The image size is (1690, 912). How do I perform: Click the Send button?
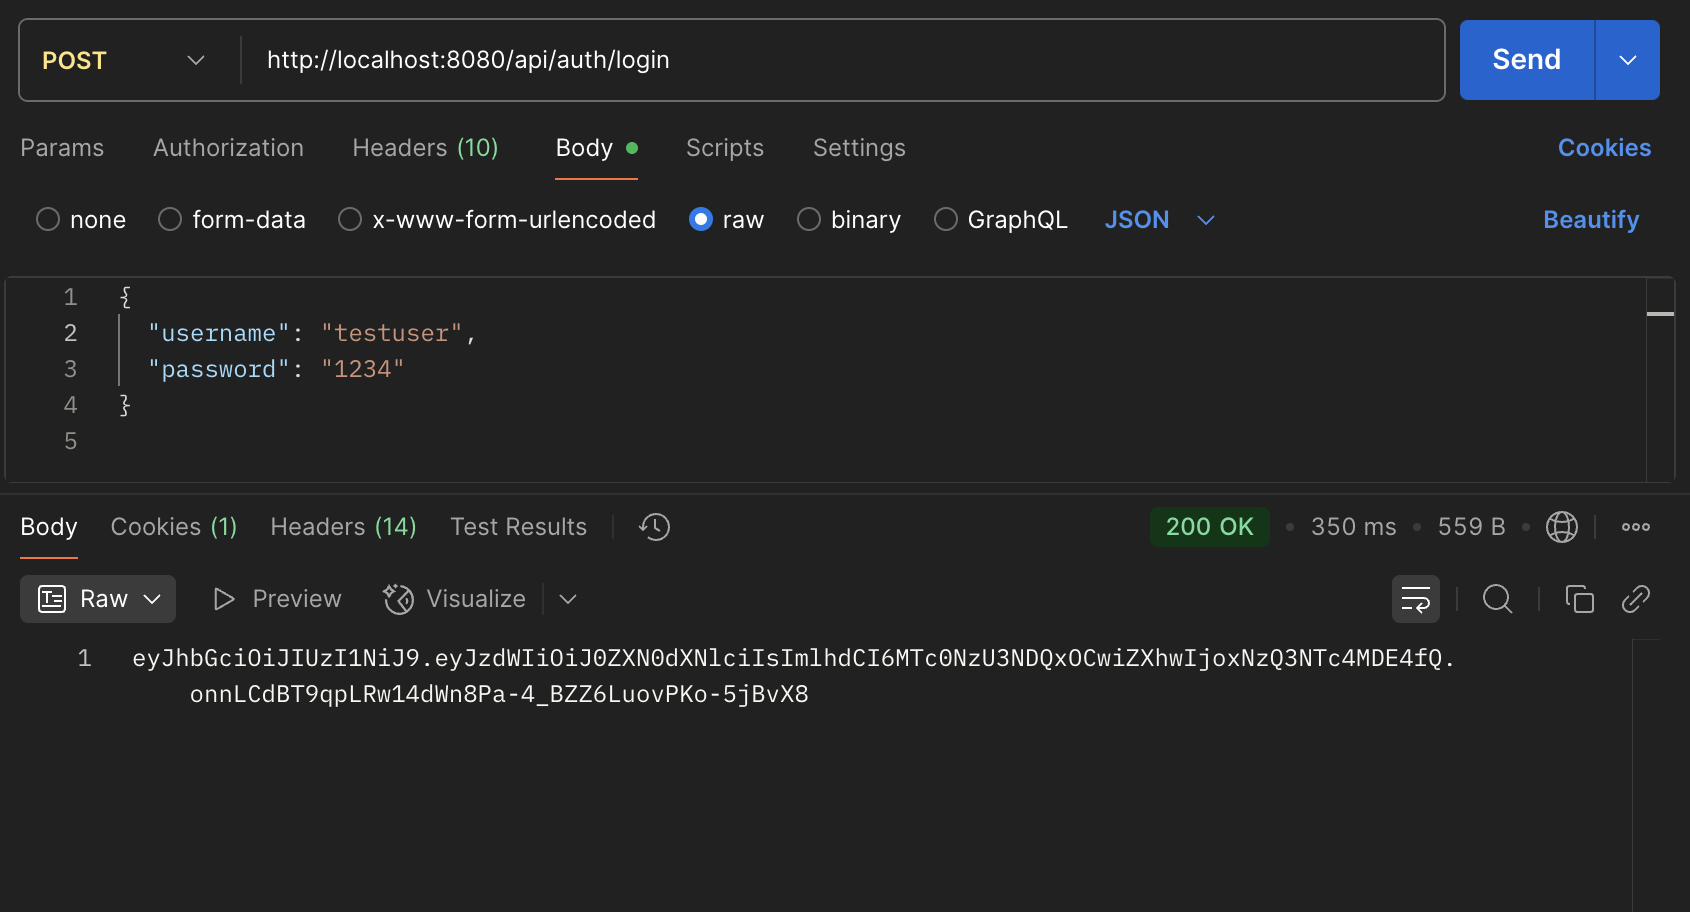pyautogui.click(x=1526, y=60)
